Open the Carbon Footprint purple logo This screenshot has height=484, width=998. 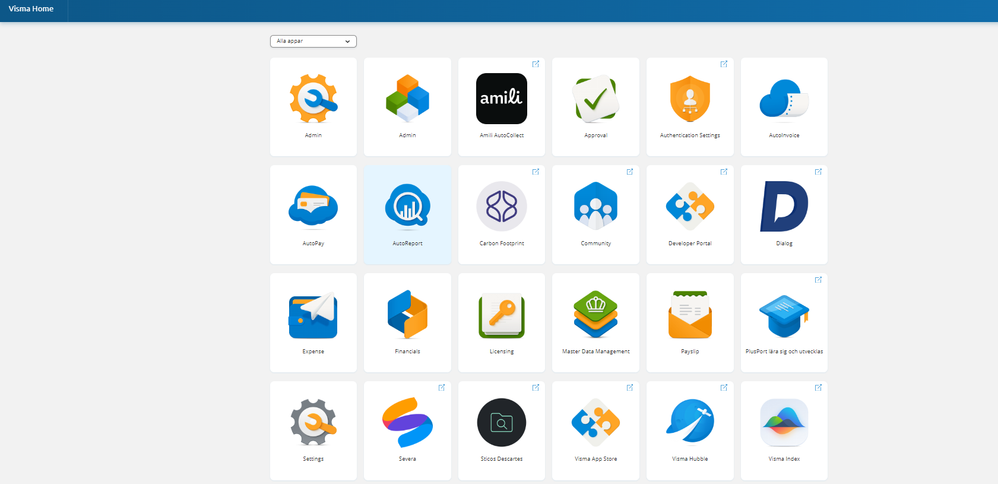[502, 206]
